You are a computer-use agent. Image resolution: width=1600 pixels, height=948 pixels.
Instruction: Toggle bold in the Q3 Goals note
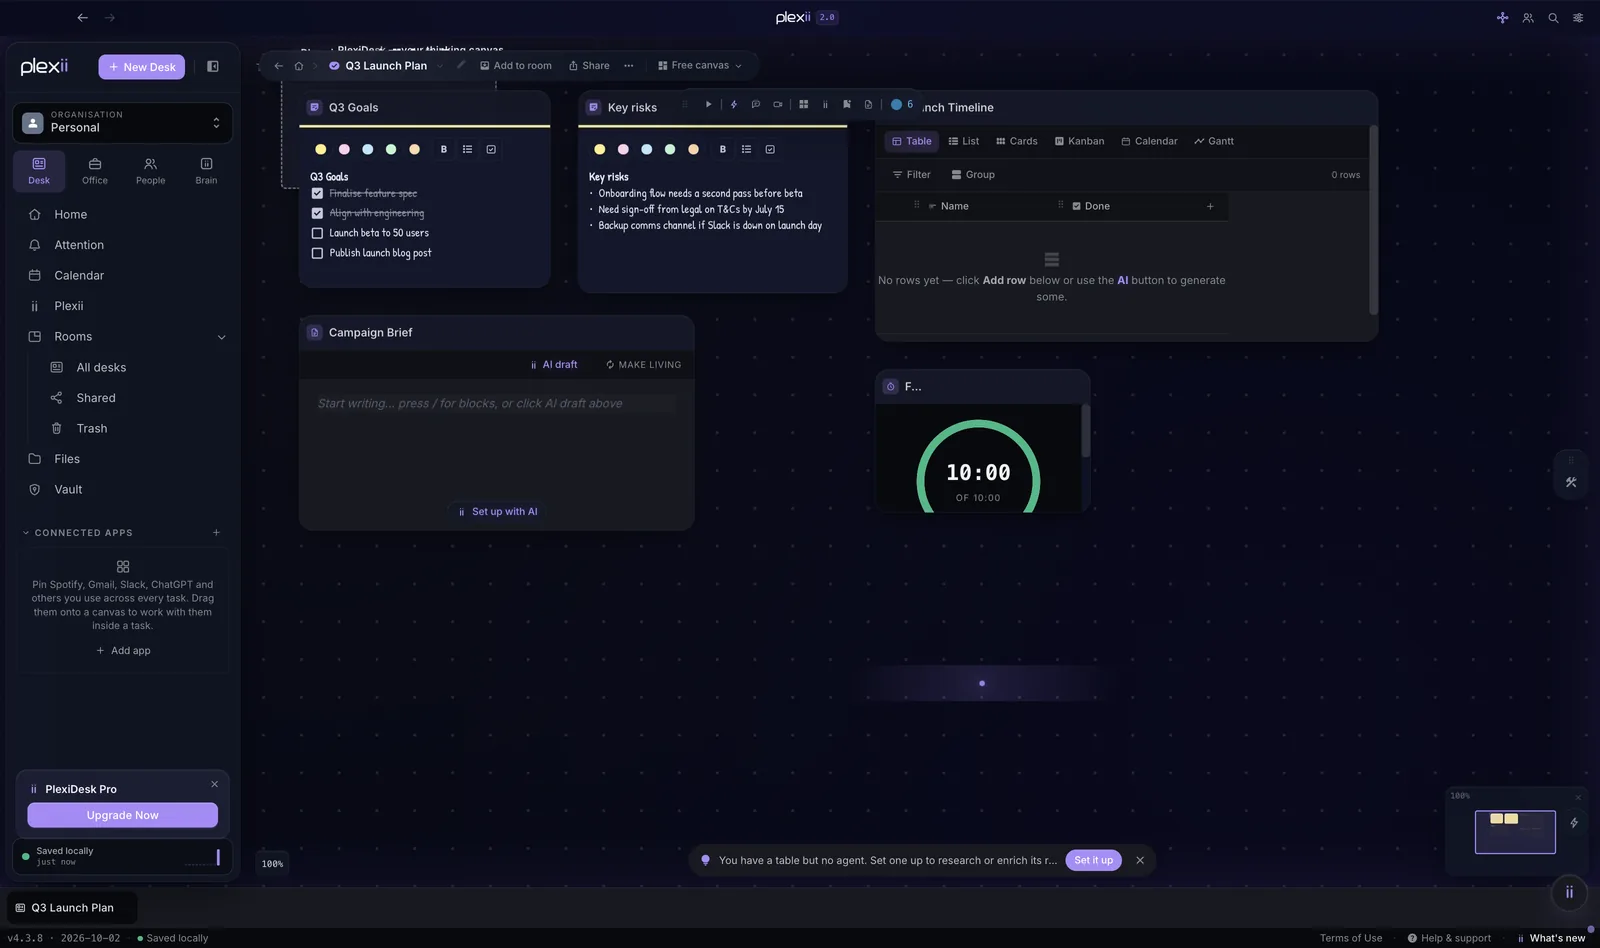(x=444, y=150)
